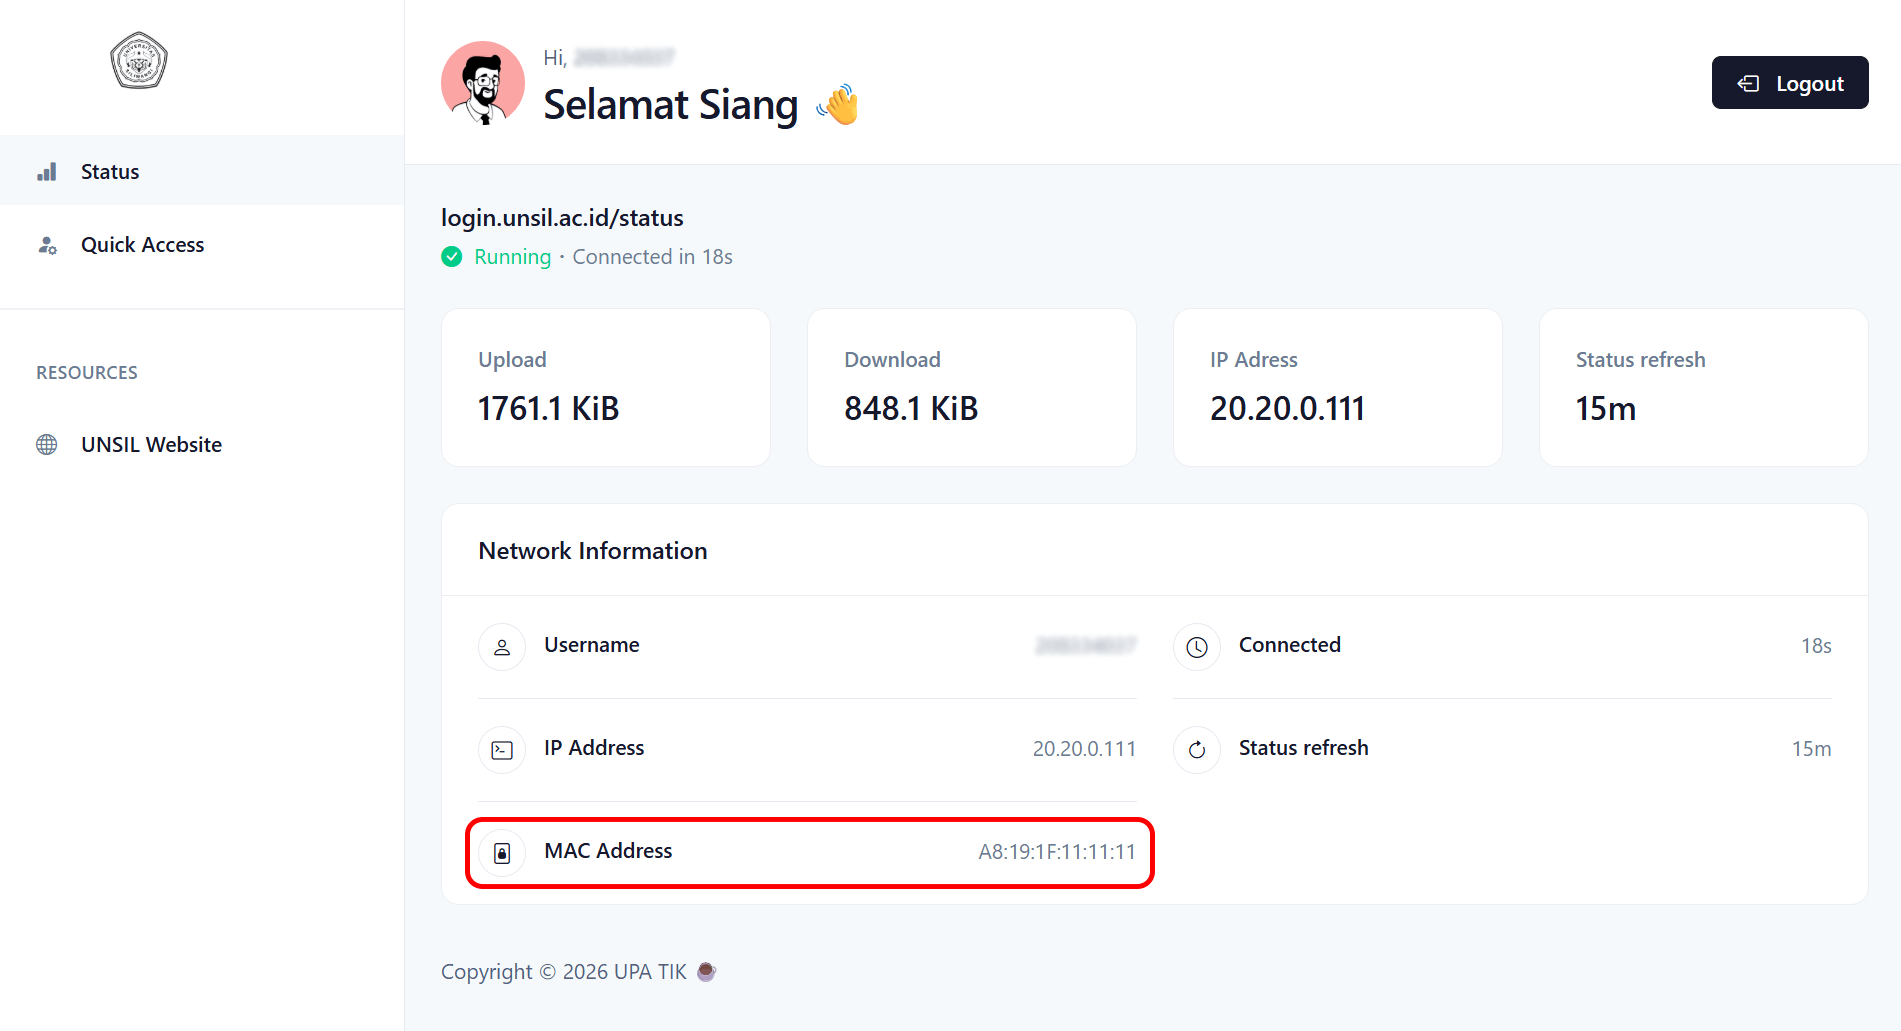
Task: Click the user avatar picture
Action: (483, 83)
